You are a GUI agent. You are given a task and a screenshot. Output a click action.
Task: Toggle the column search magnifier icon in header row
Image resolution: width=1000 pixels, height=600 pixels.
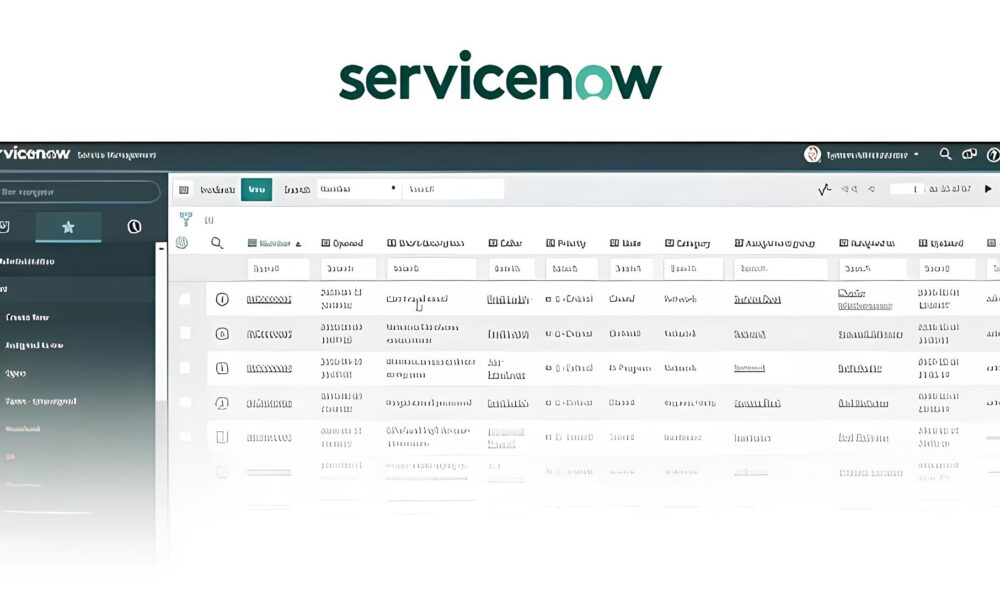click(217, 243)
